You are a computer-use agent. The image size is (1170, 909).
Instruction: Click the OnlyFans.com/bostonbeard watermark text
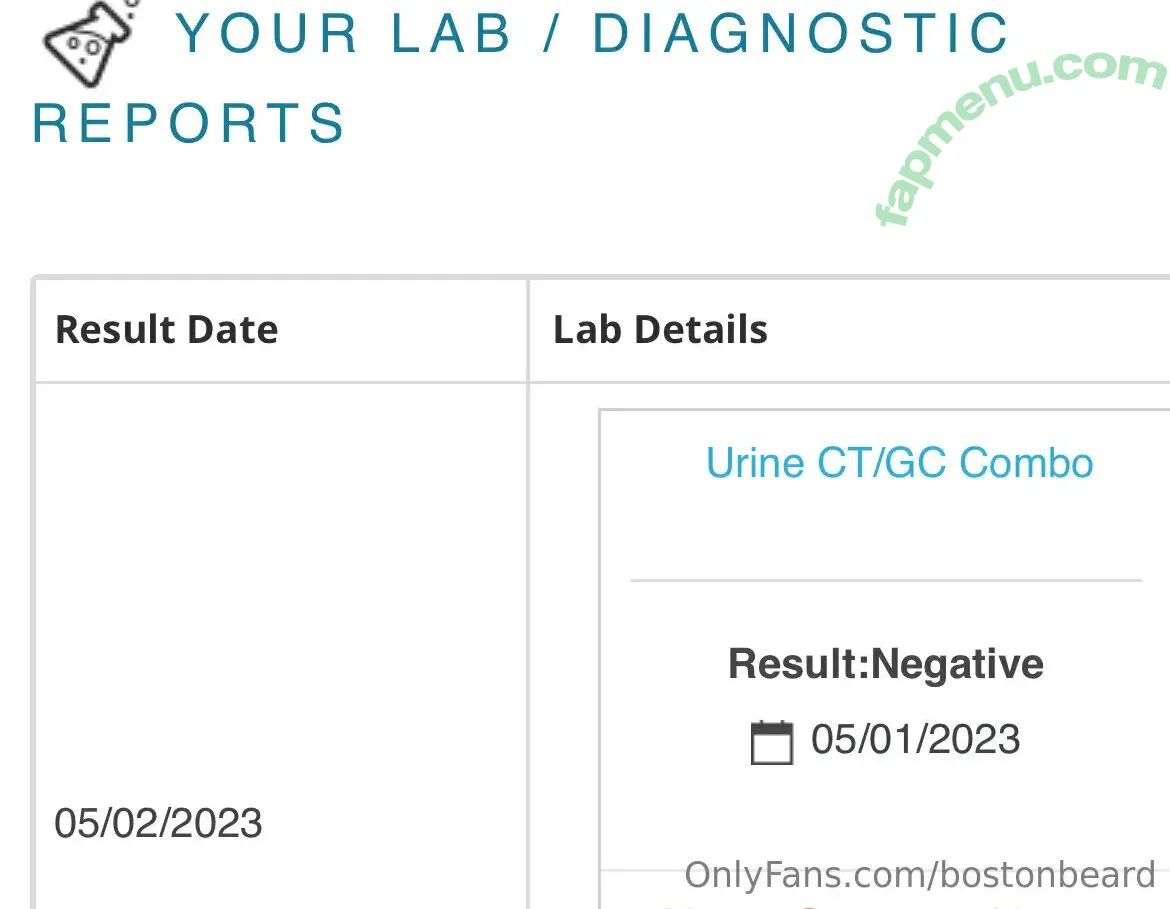[x=919, y=876]
